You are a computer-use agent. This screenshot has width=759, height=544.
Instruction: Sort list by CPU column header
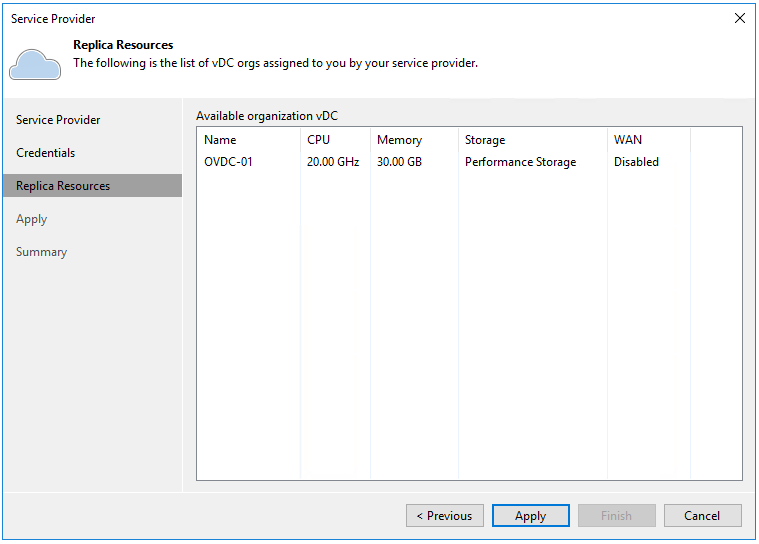318,140
